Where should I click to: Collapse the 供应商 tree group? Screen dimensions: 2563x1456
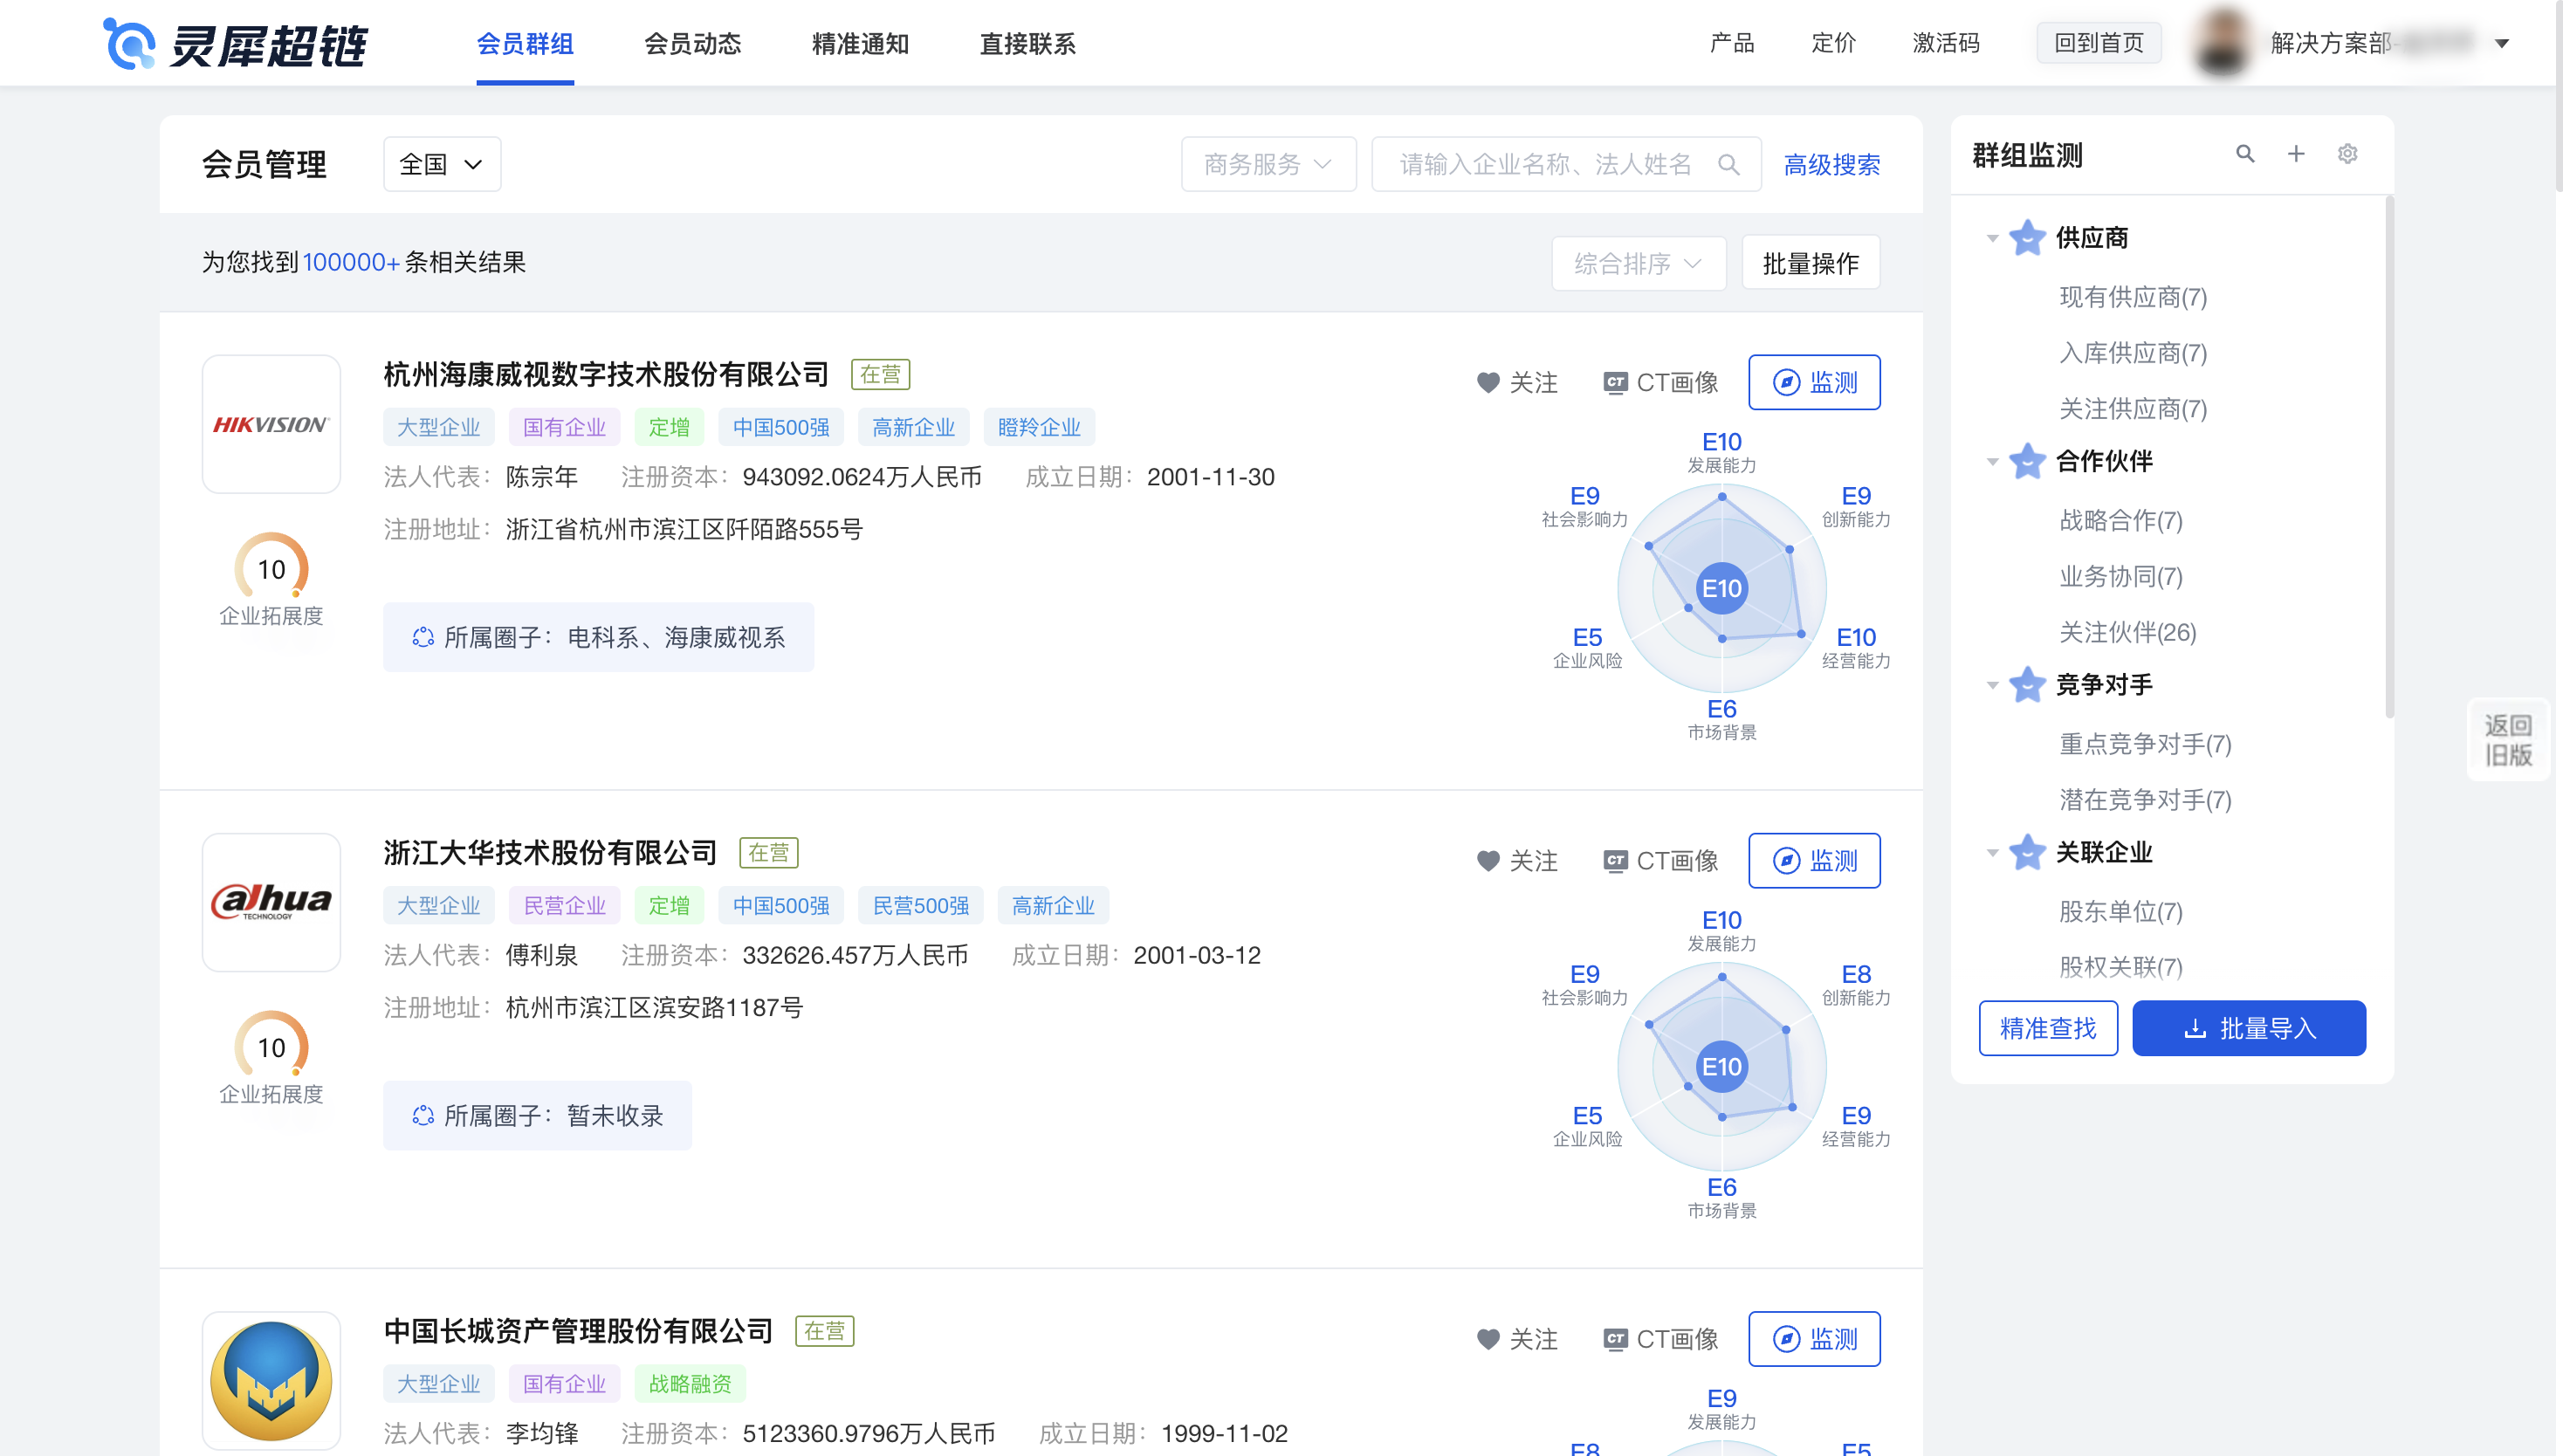tap(1992, 239)
